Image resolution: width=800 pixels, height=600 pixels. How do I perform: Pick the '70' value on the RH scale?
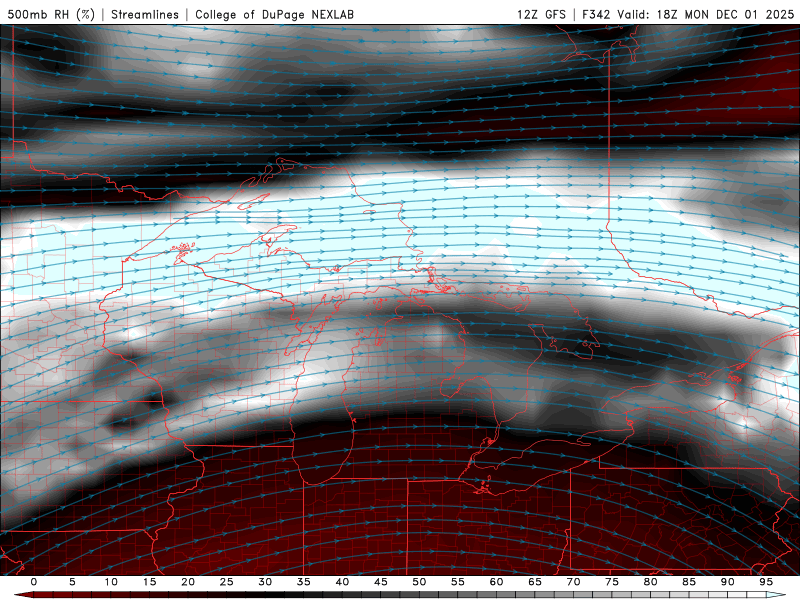573,582
